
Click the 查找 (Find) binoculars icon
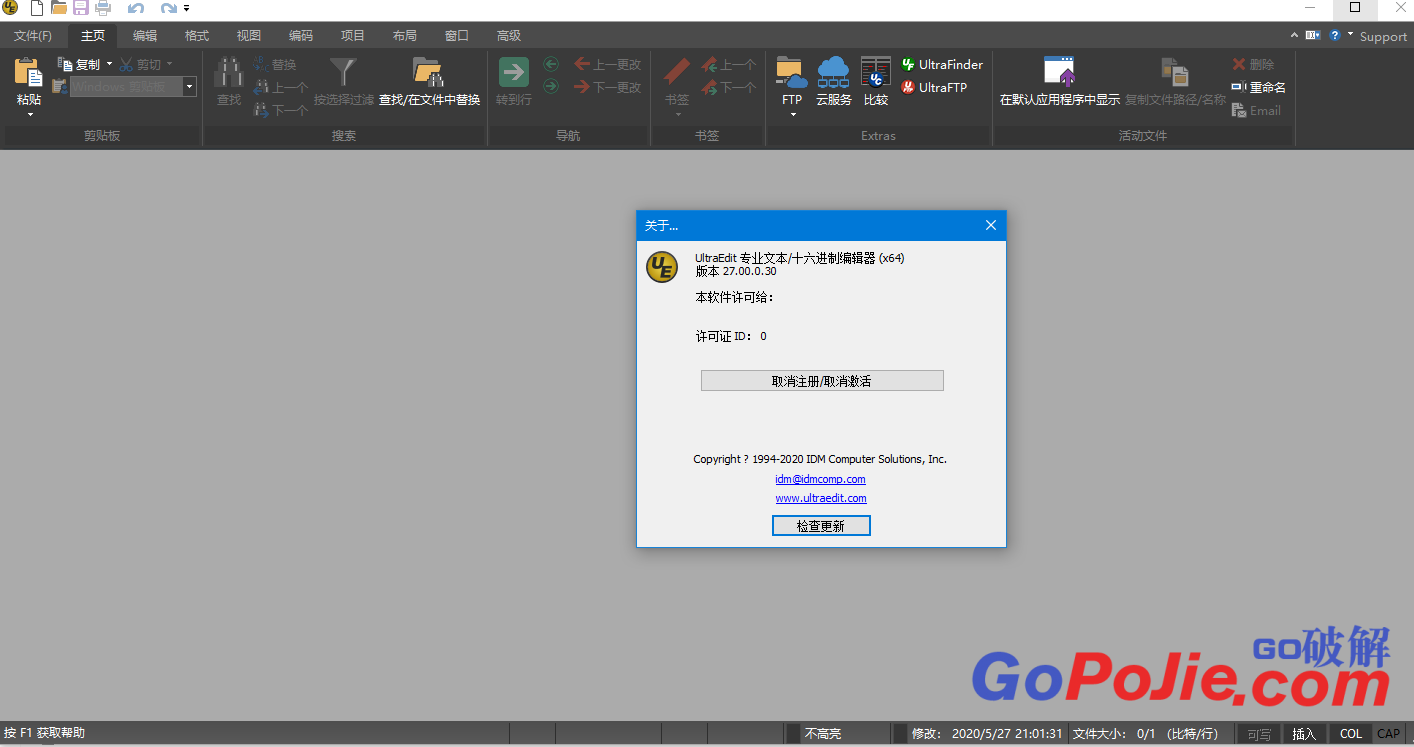pyautogui.click(x=229, y=73)
